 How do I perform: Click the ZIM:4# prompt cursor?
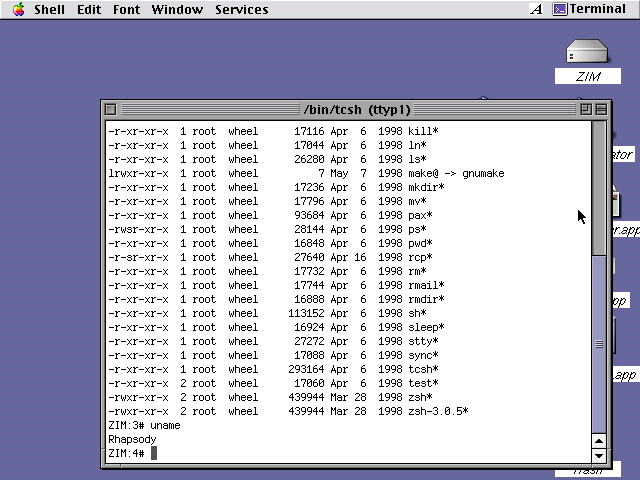[154, 453]
